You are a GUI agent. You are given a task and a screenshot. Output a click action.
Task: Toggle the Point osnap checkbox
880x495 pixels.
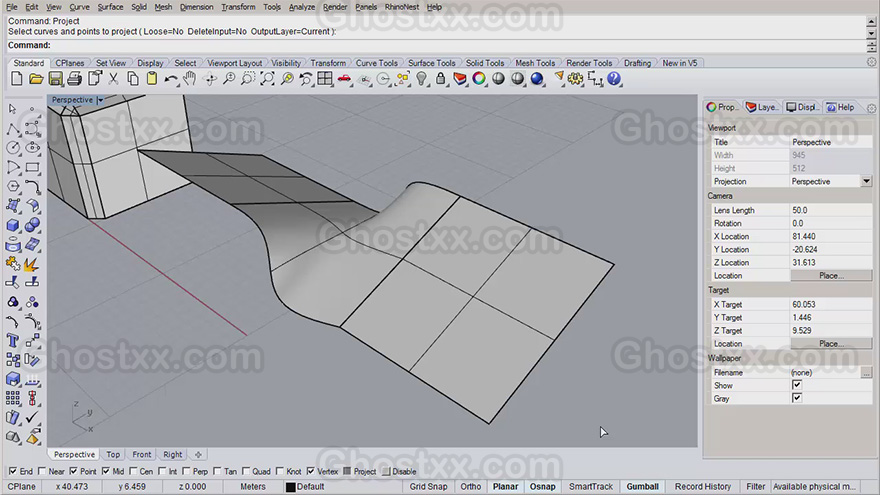[x=74, y=471]
